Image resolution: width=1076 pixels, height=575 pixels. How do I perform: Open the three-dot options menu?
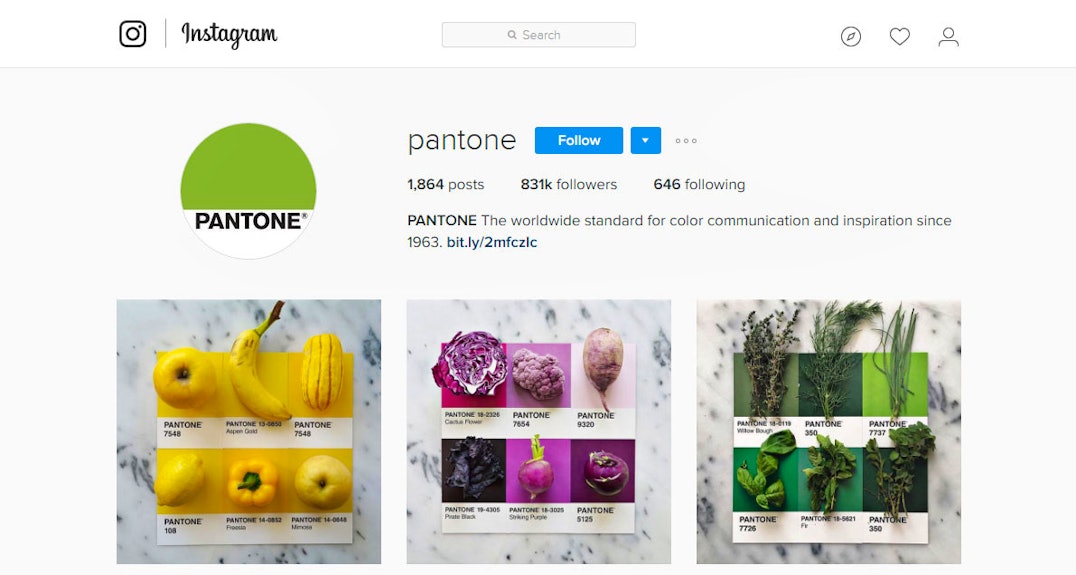[686, 141]
